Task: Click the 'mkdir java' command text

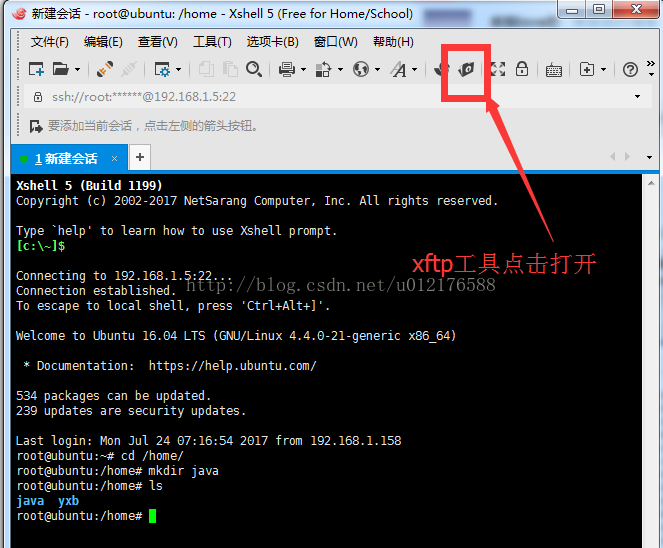Action: click(184, 471)
